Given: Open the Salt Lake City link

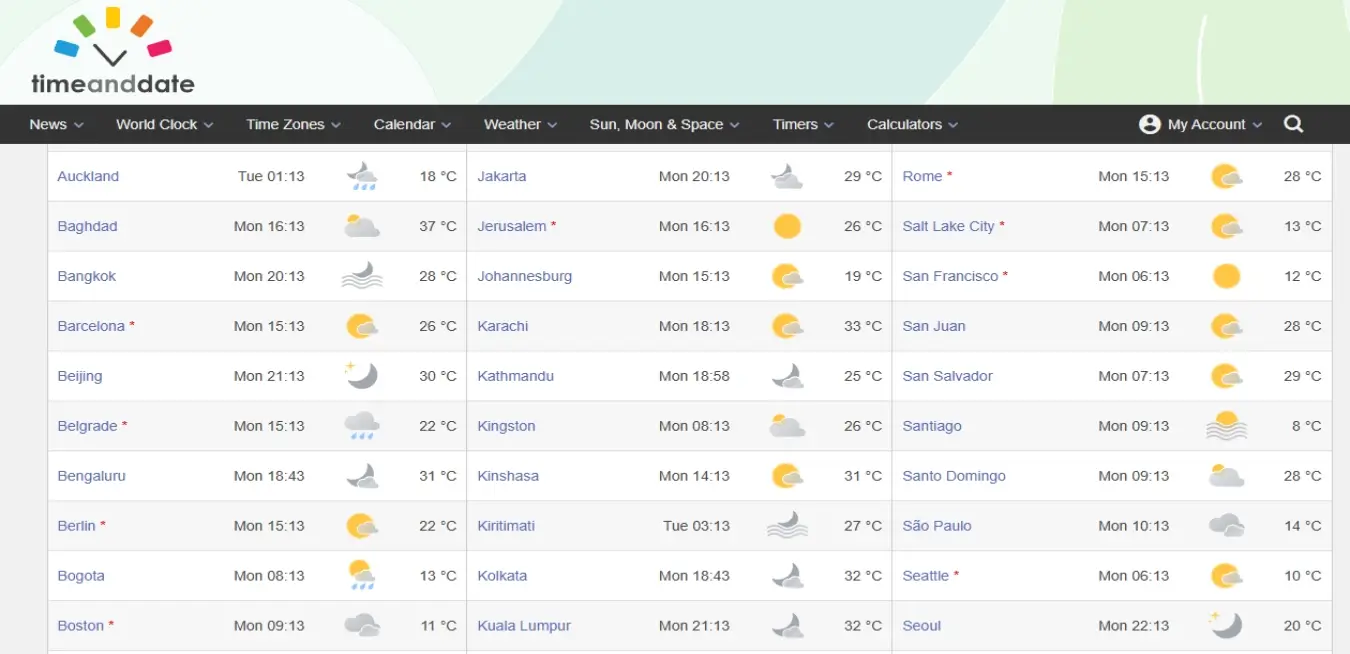Looking at the screenshot, I should coord(948,226).
